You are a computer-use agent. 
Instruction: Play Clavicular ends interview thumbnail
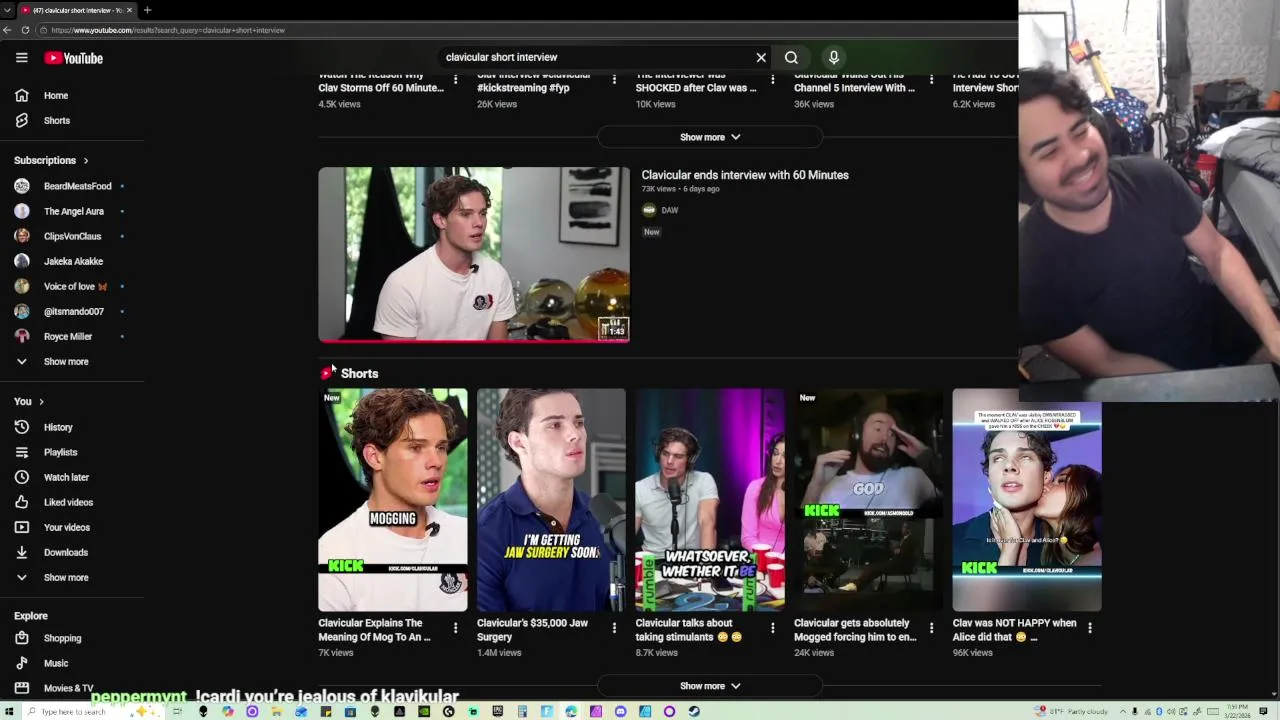click(x=474, y=254)
